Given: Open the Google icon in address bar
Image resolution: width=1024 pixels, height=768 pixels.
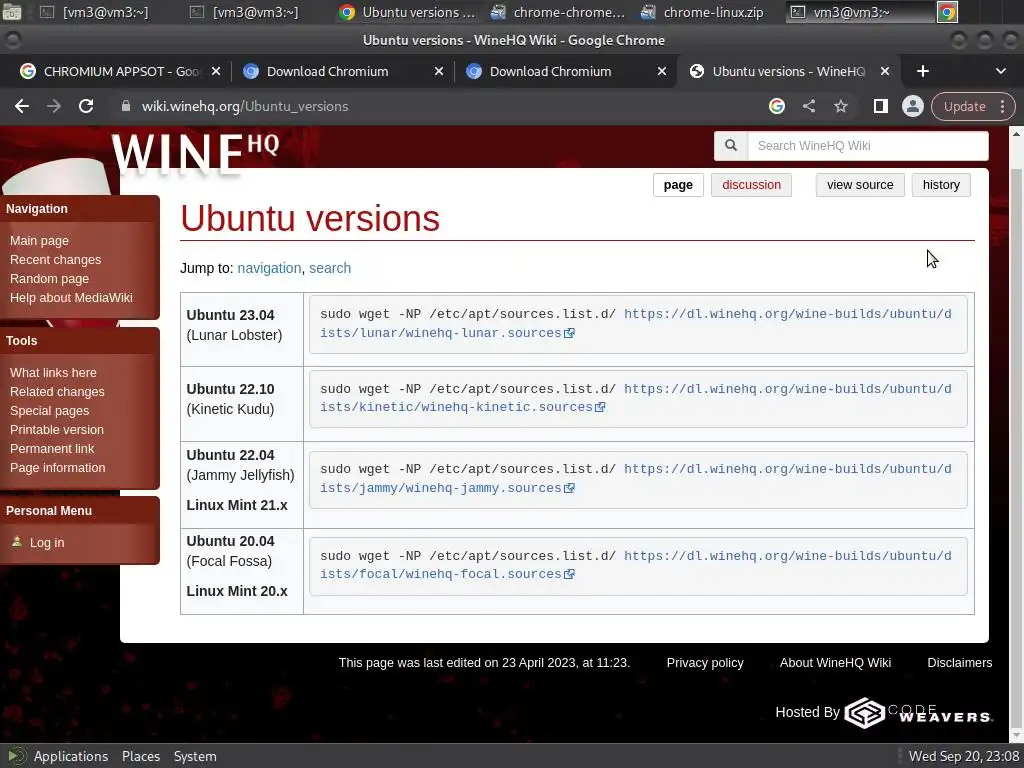Looking at the screenshot, I should coord(776,106).
